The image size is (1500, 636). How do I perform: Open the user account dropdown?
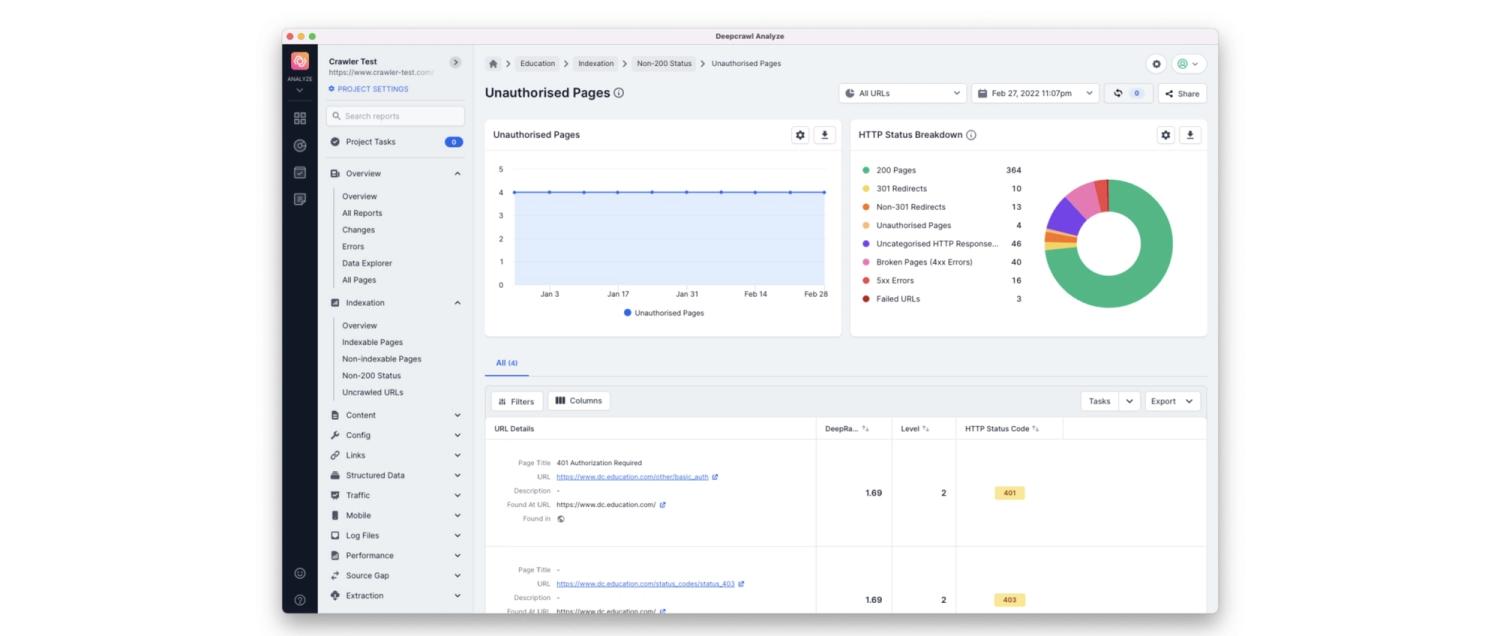(x=1189, y=64)
